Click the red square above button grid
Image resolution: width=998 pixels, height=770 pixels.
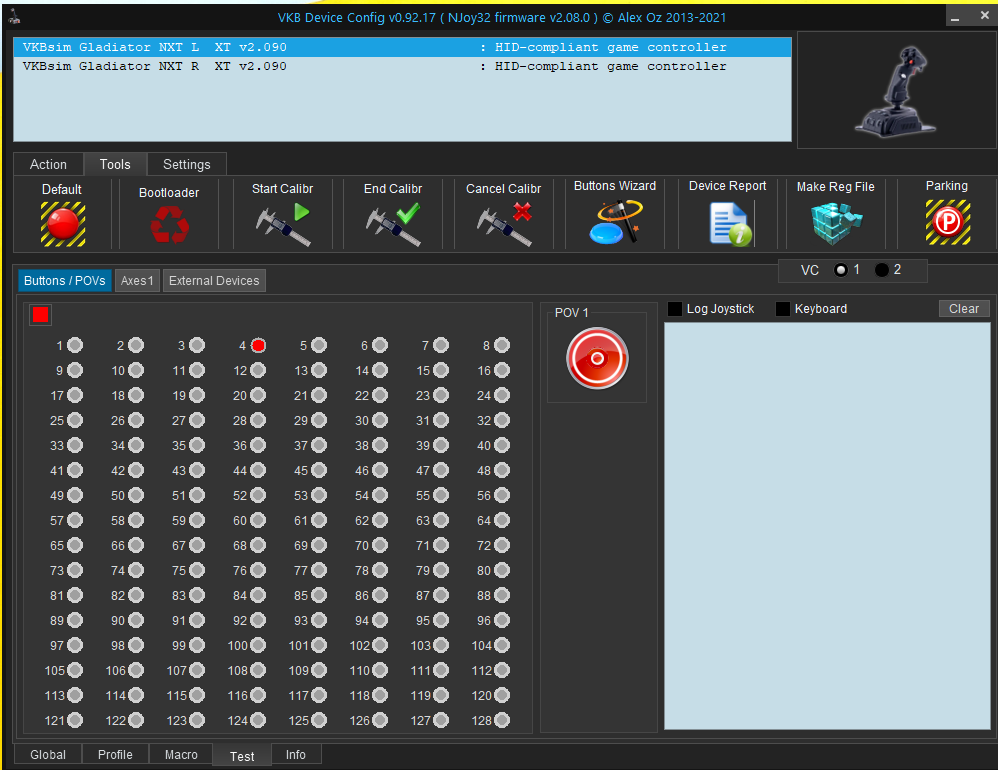coord(41,314)
